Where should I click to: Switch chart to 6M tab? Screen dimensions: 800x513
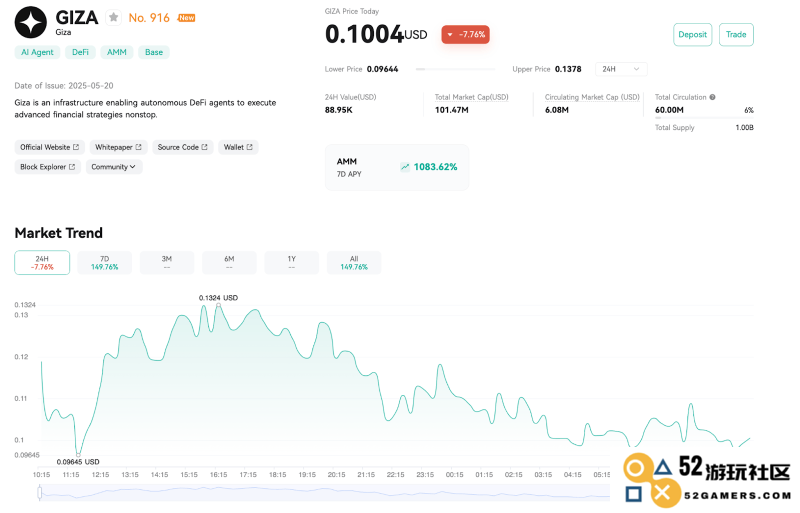pyautogui.click(x=229, y=263)
